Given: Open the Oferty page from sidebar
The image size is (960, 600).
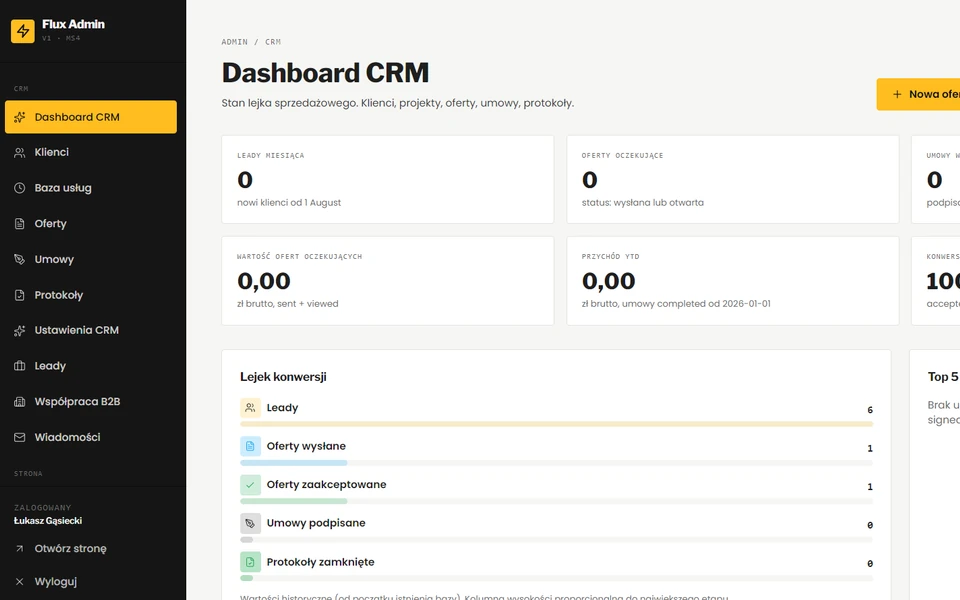Looking at the screenshot, I should point(91,223).
